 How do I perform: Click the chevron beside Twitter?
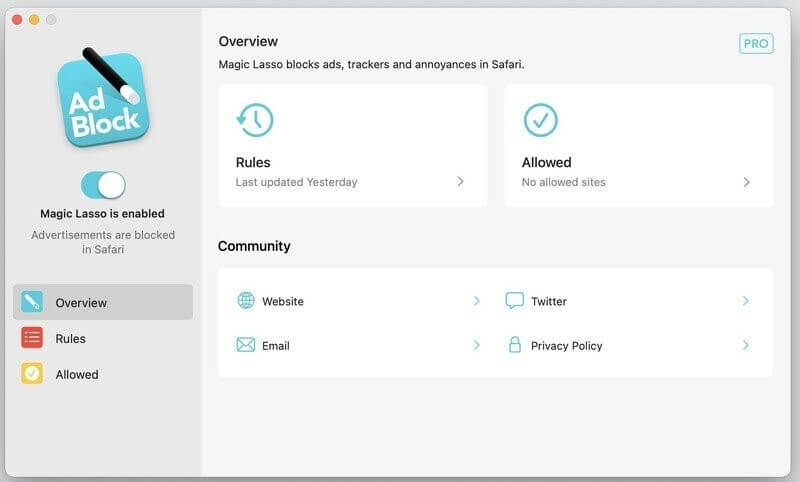click(x=746, y=301)
